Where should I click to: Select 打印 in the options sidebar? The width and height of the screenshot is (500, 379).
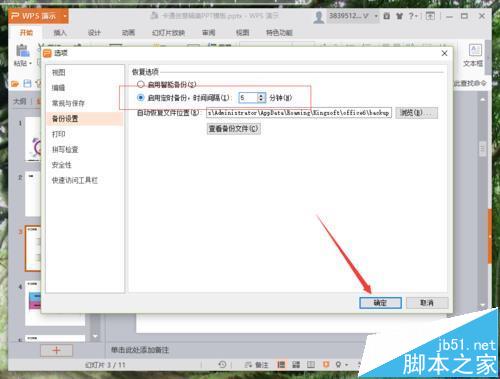(x=59, y=134)
